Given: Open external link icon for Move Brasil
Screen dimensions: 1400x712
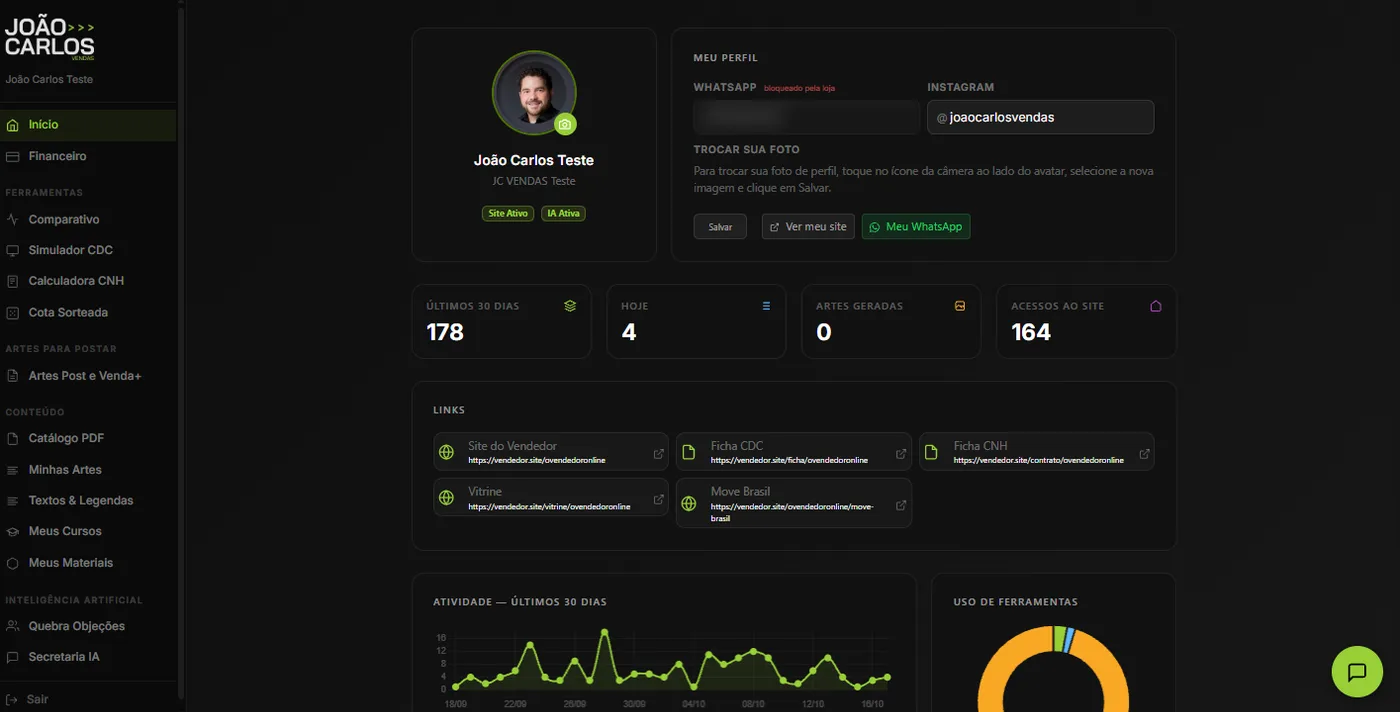Looking at the screenshot, I should [901, 505].
